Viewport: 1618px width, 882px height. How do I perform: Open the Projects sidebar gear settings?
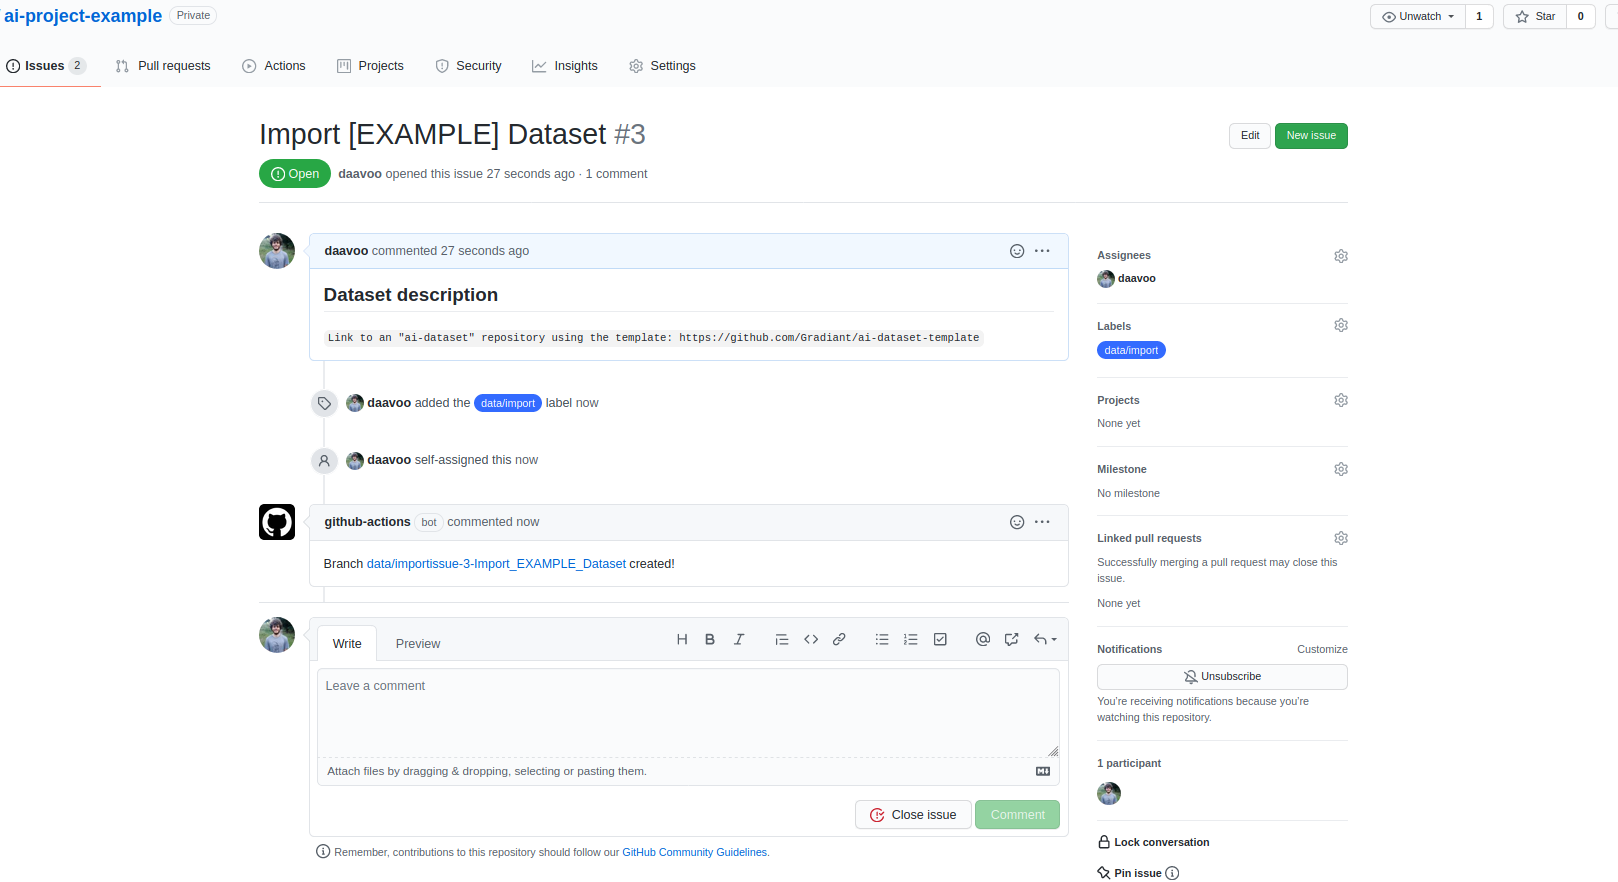(x=1341, y=400)
